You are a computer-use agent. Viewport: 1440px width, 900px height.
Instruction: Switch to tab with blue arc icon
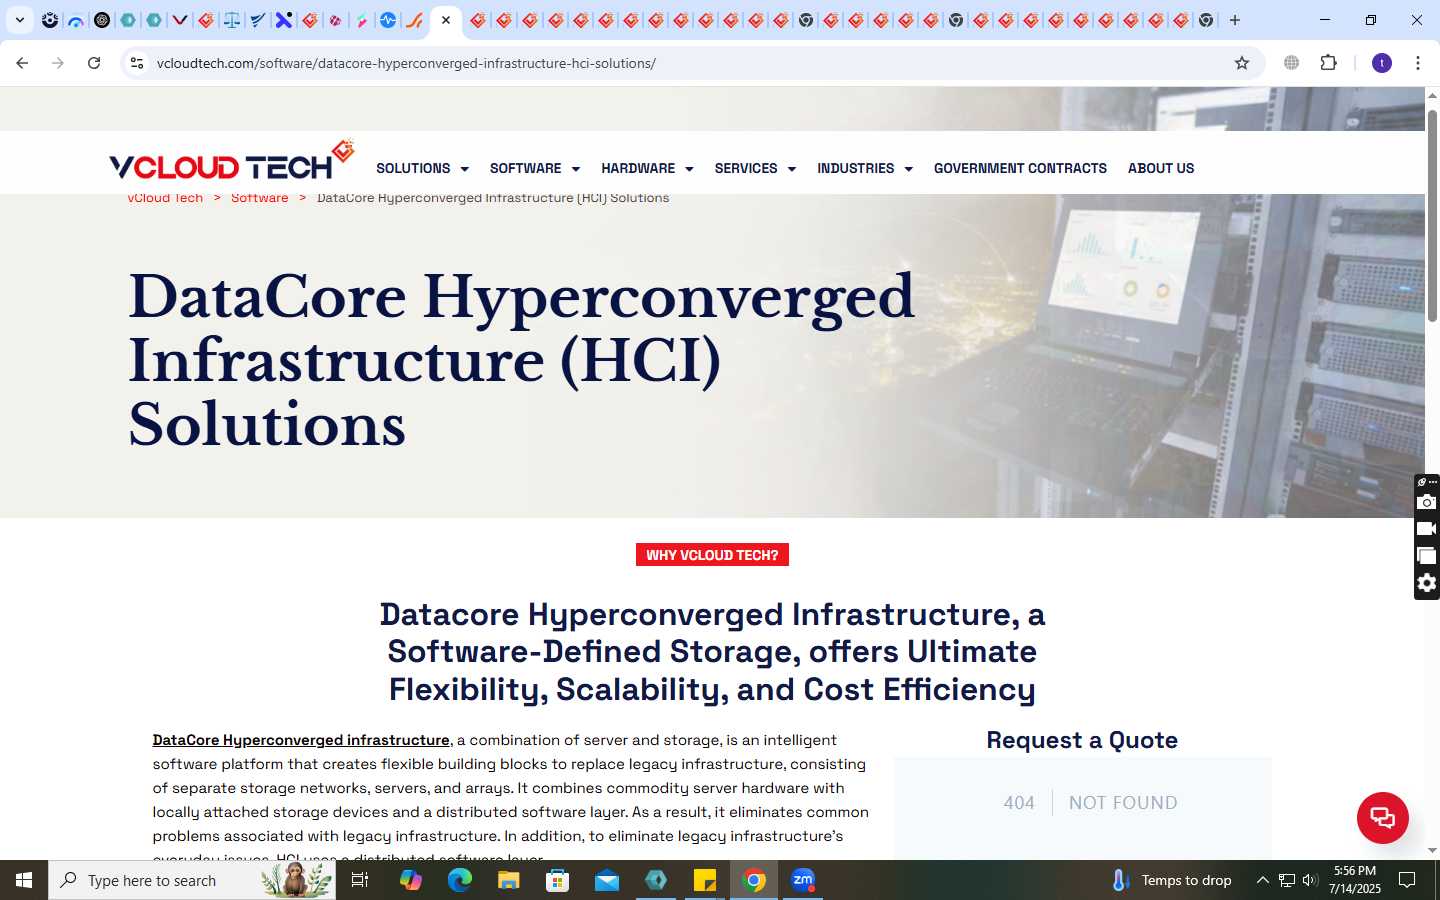(x=76, y=20)
